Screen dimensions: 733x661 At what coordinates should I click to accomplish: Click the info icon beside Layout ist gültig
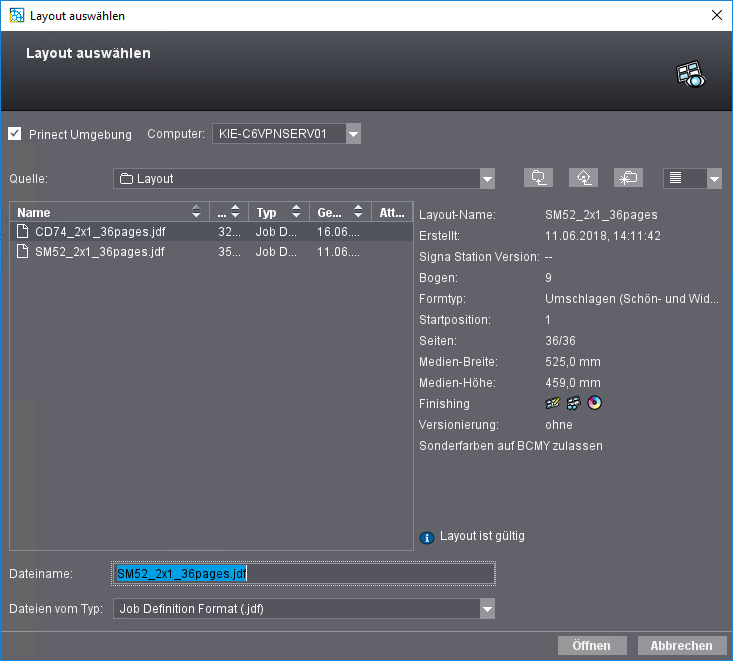point(426,538)
